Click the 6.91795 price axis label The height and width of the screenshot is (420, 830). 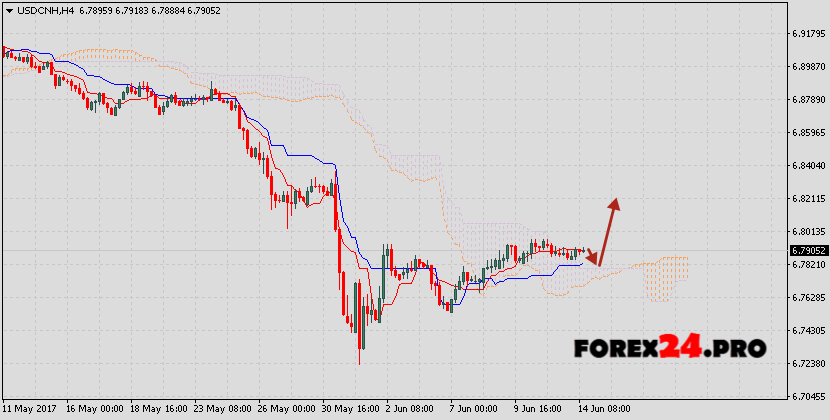pyautogui.click(x=807, y=34)
